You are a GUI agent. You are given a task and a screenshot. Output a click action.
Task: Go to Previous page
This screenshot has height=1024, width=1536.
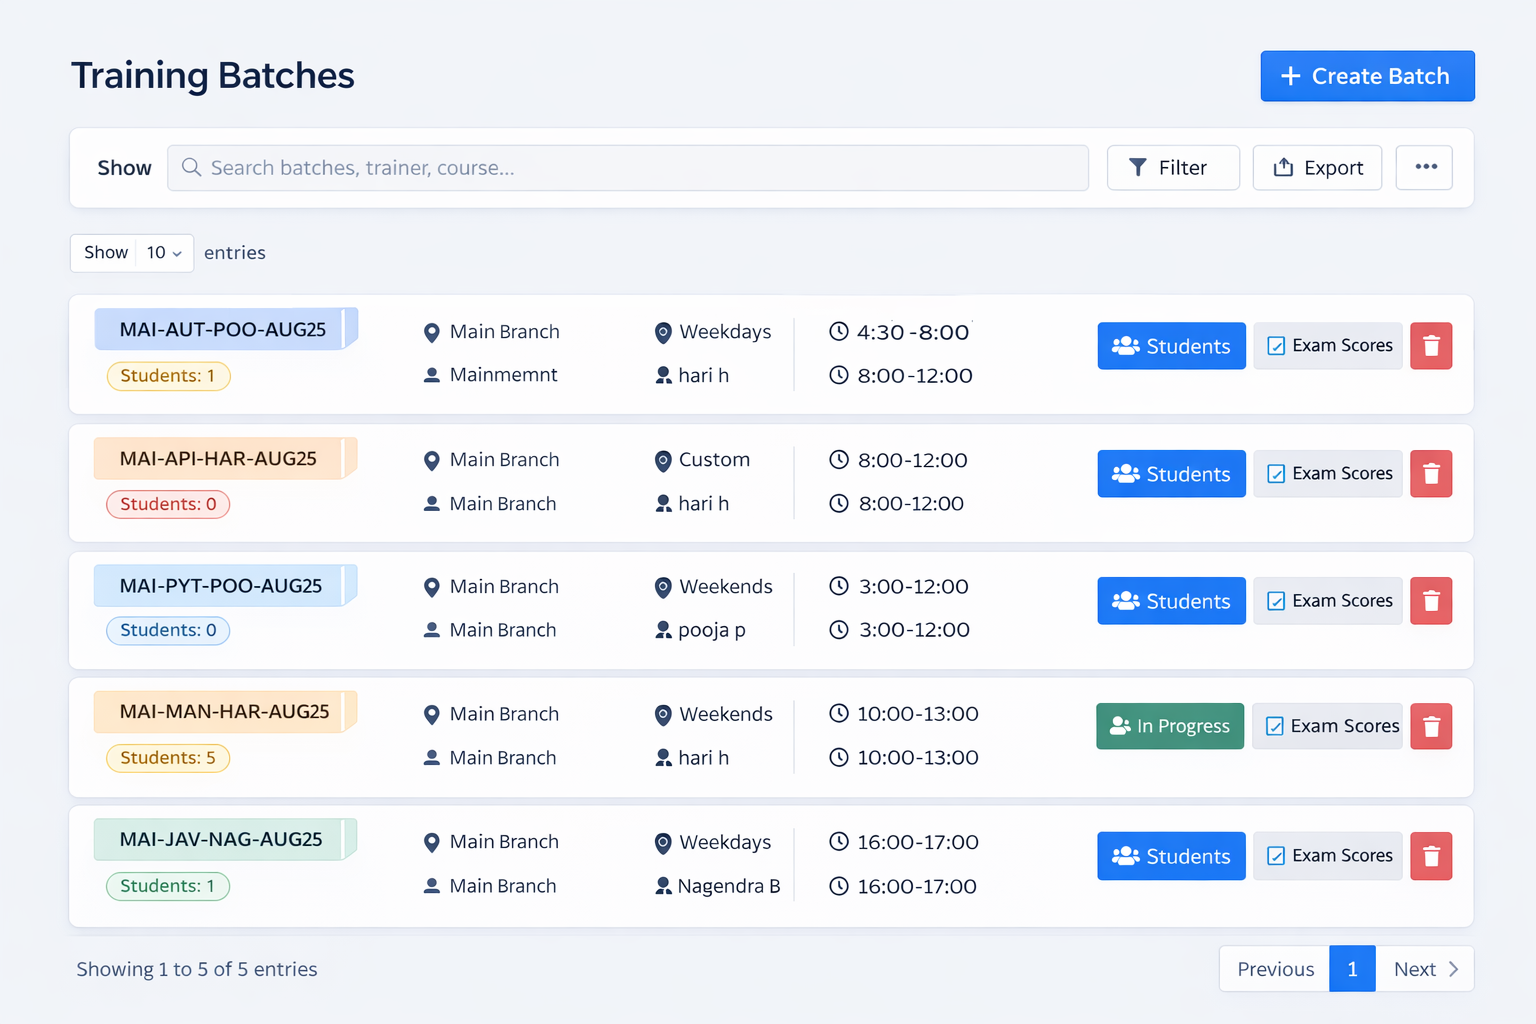(x=1275, y=969)
